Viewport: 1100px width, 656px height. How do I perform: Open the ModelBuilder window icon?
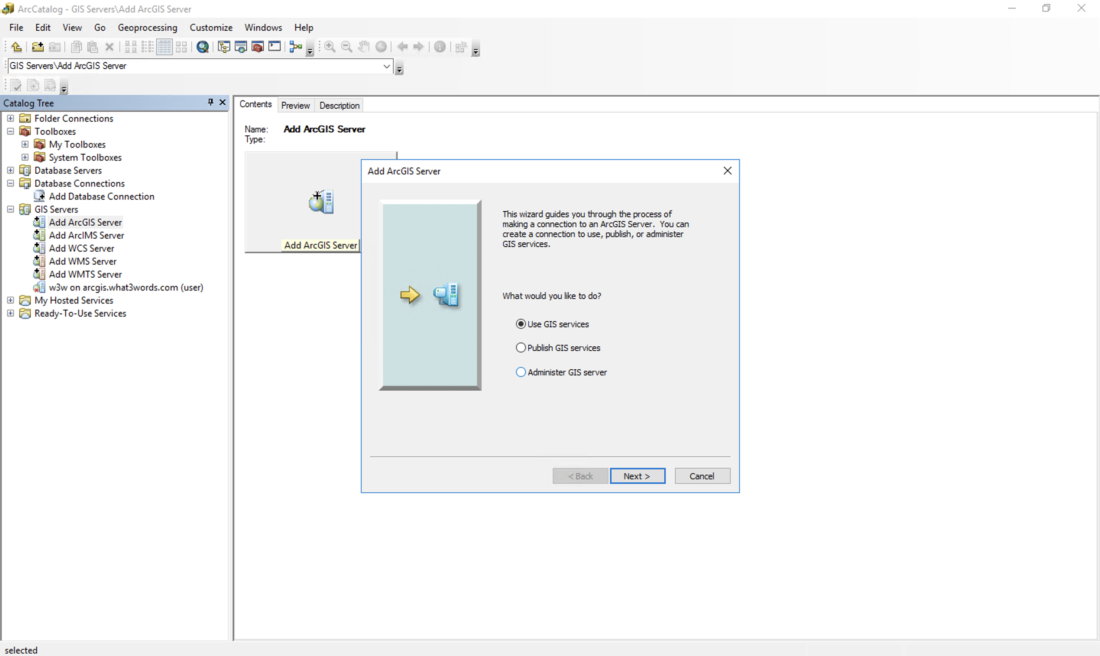click(295, 47)
